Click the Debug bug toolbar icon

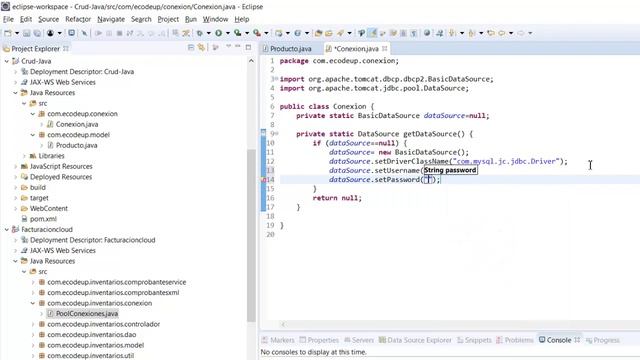200,33
